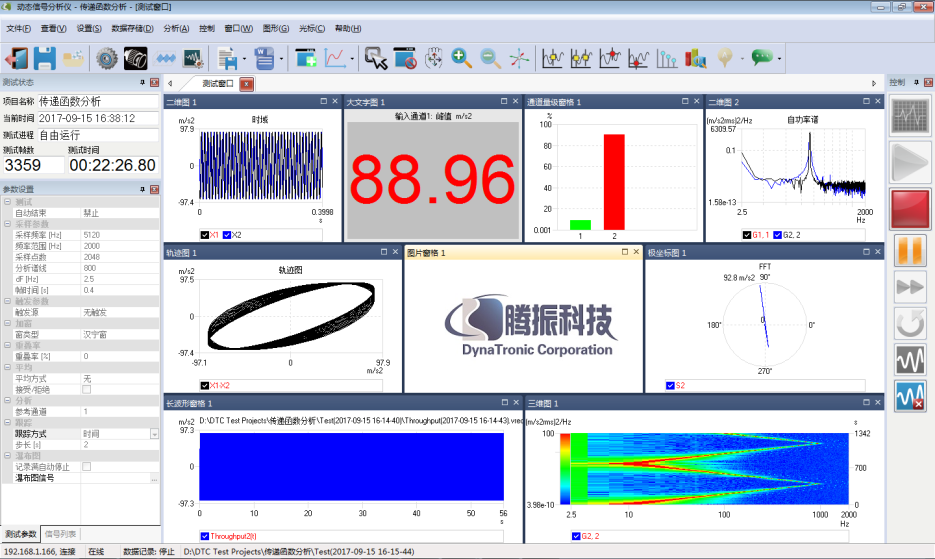This screenshot has height=559, width=935.
Task: Click the black sensor hardware icon
Action: coord(135,58)
